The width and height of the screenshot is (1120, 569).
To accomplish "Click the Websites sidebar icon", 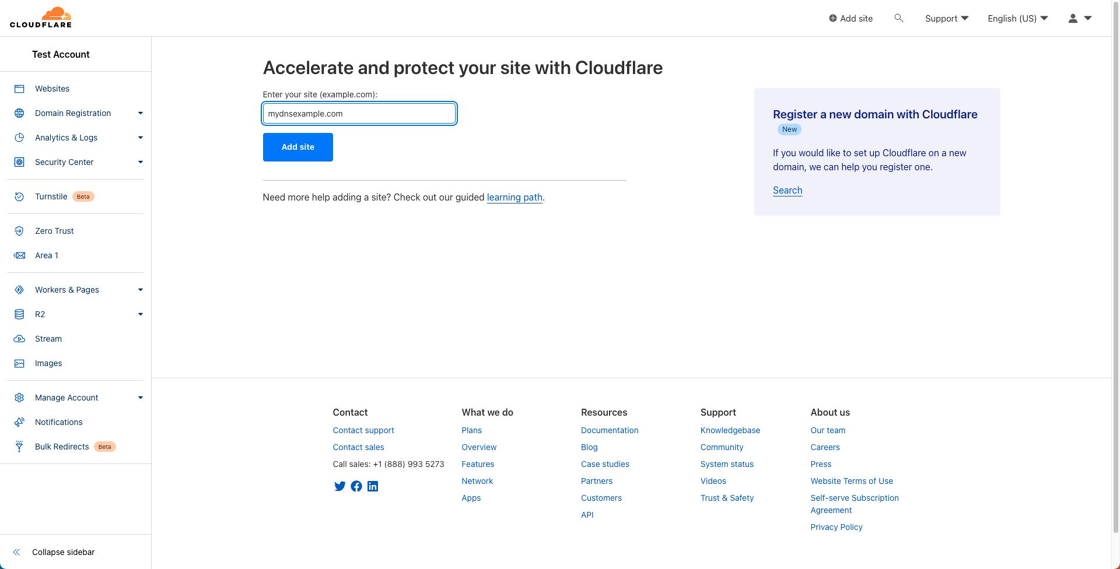I will pyautogui.click(x=19, y=89).
